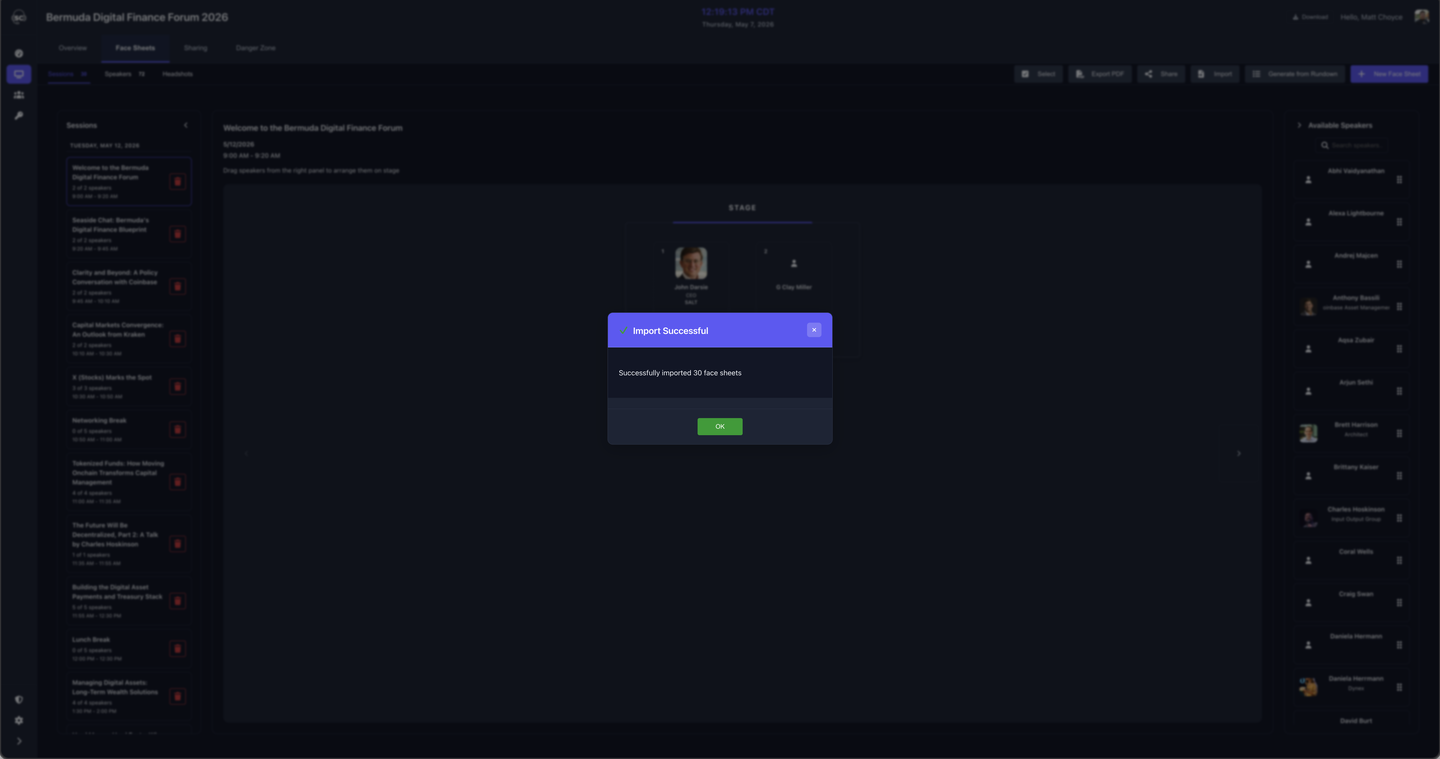Grab the drag handle for Anthony Bassili
This screenshot has height=759, width=1440.
(1399, 307)
